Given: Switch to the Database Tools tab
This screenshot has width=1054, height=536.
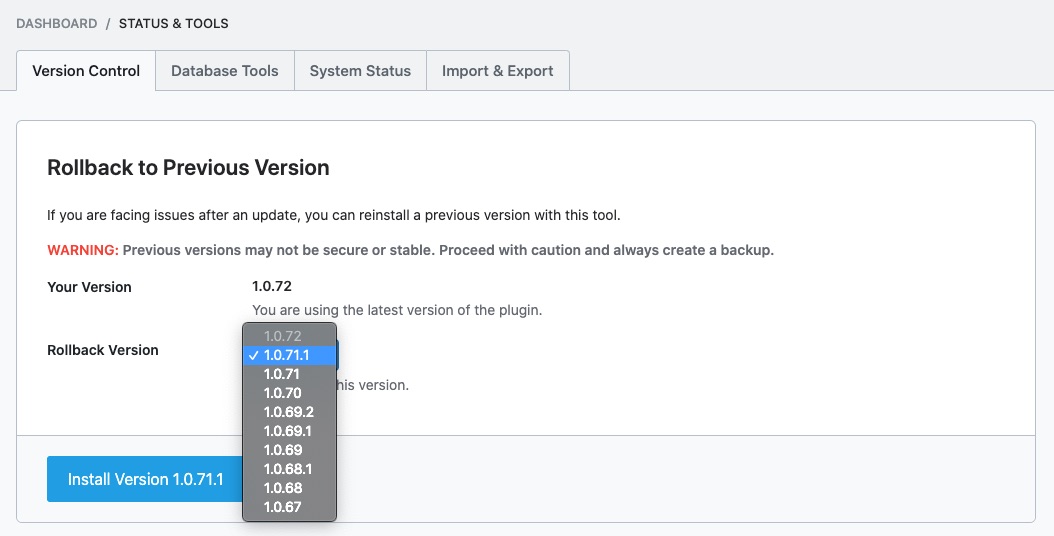Looking at the screenshot, I should (x=225, y=71).
